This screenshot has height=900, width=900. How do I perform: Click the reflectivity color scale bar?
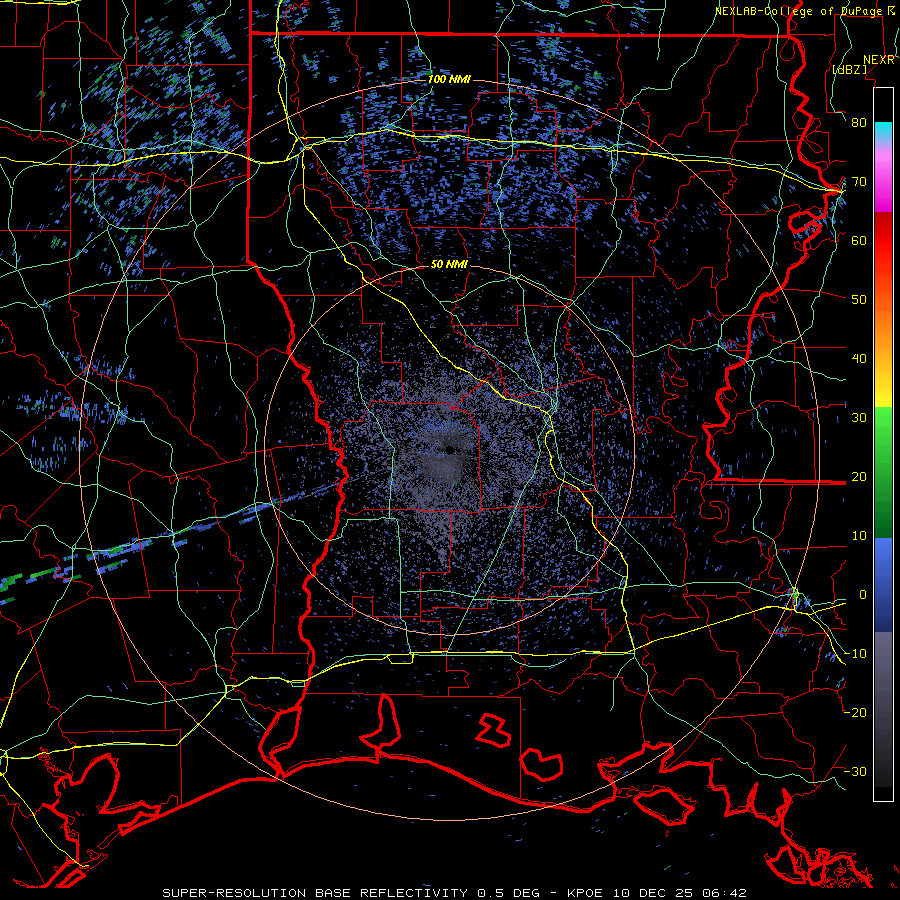click(x=883, y=444)
